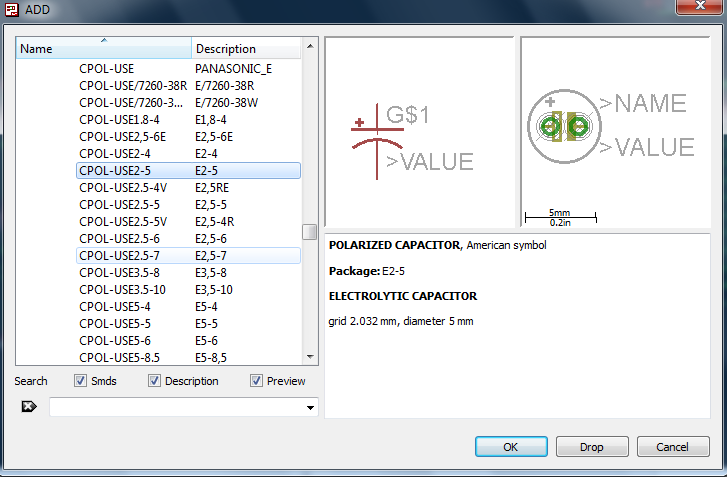The width and height of the screenshot is (727, 477).
Task: Click the EAGLE app icon in title bar
Action: tap(12, 9)
